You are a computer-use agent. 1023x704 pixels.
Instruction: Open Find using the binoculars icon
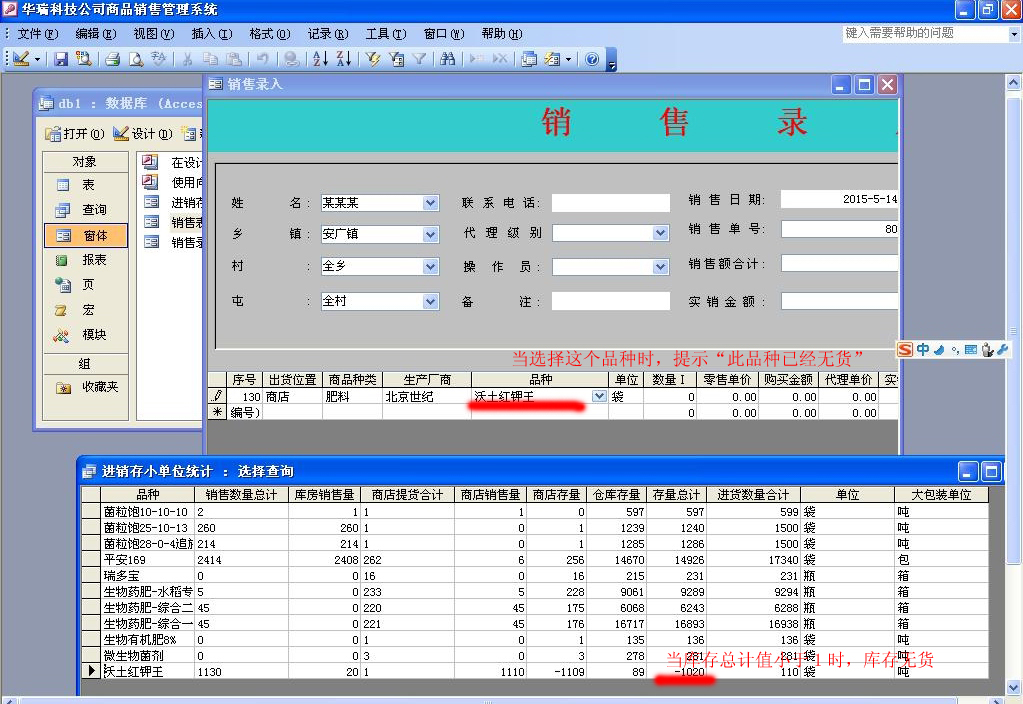(x=447, y=60)
